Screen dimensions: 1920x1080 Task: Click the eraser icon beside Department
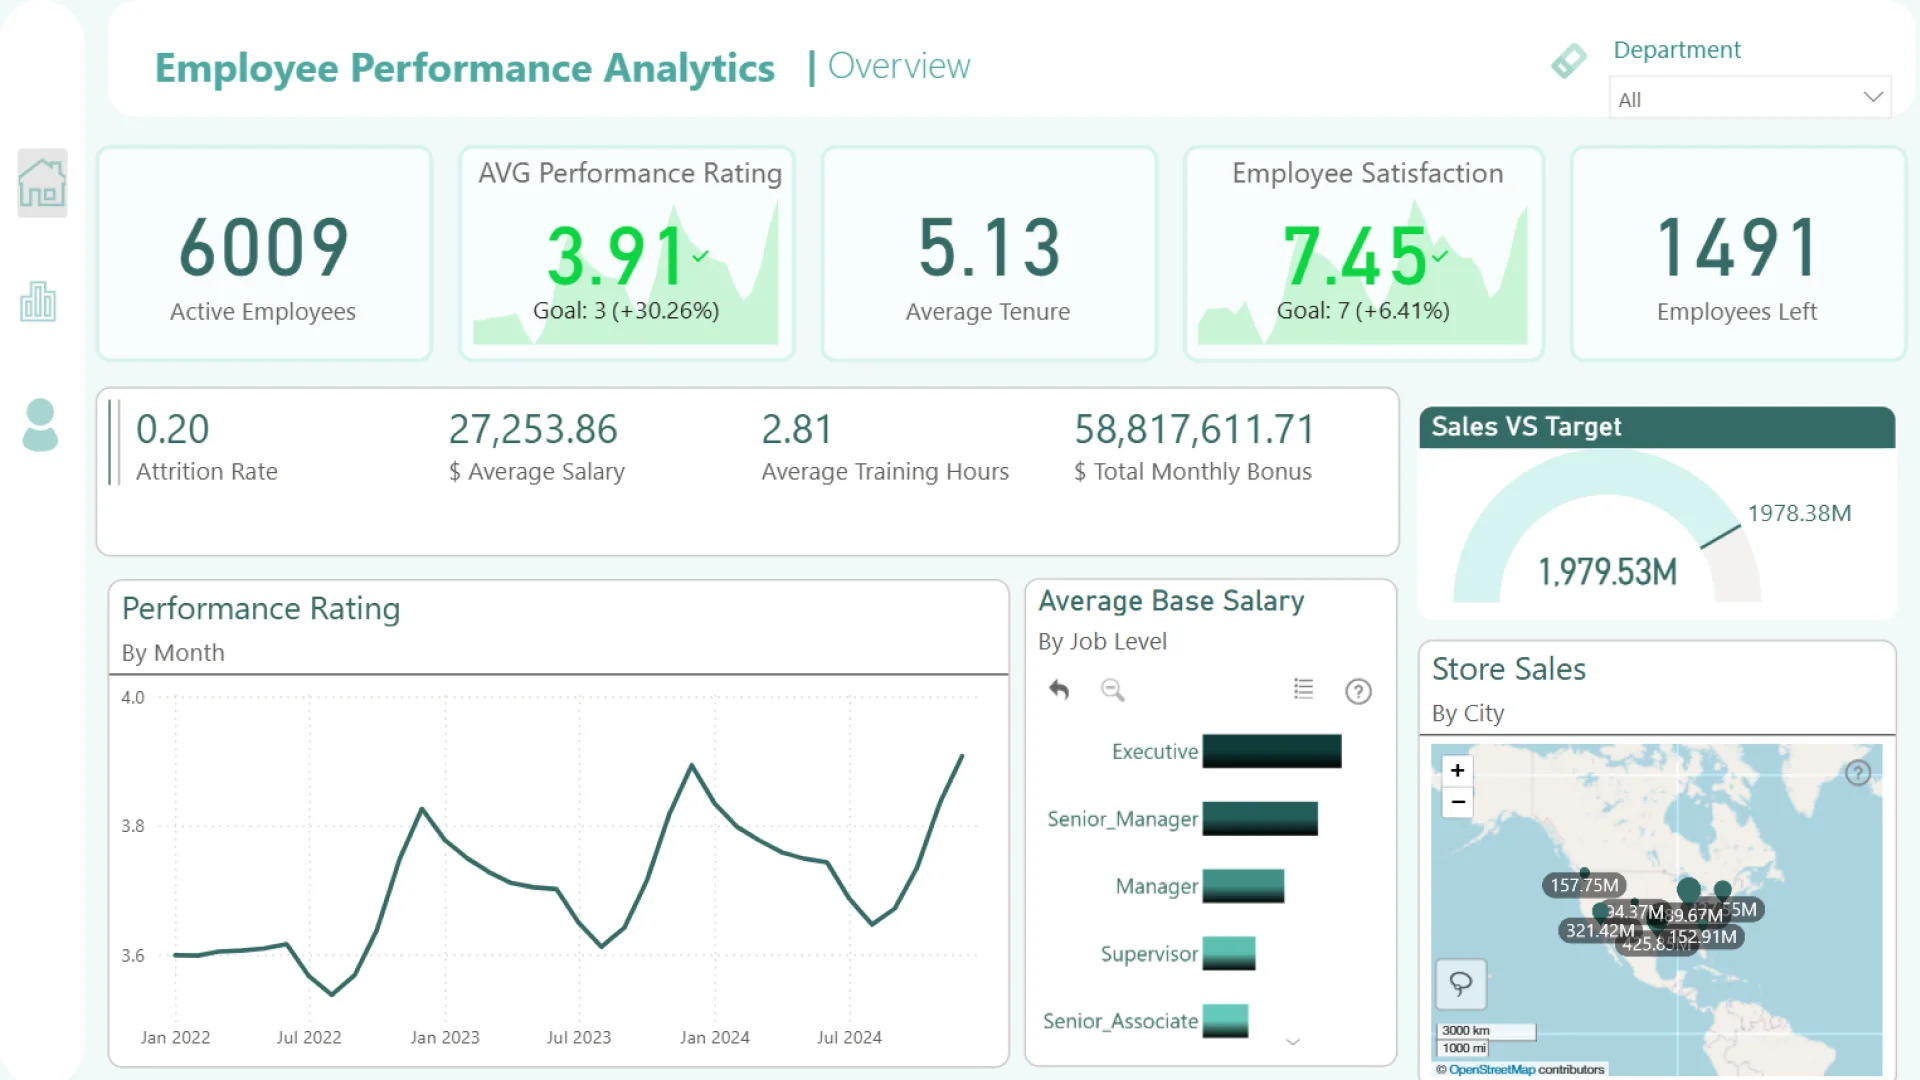(x=1568, y=61)
